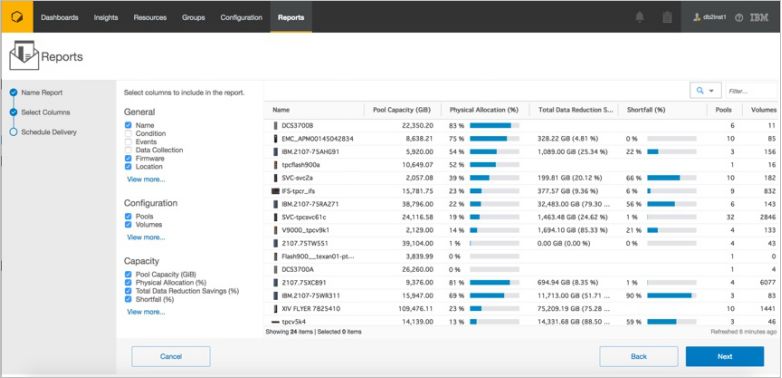
Task: Click the XIV FLYER 7825410 device icon
Action: [x=275, y=309]
